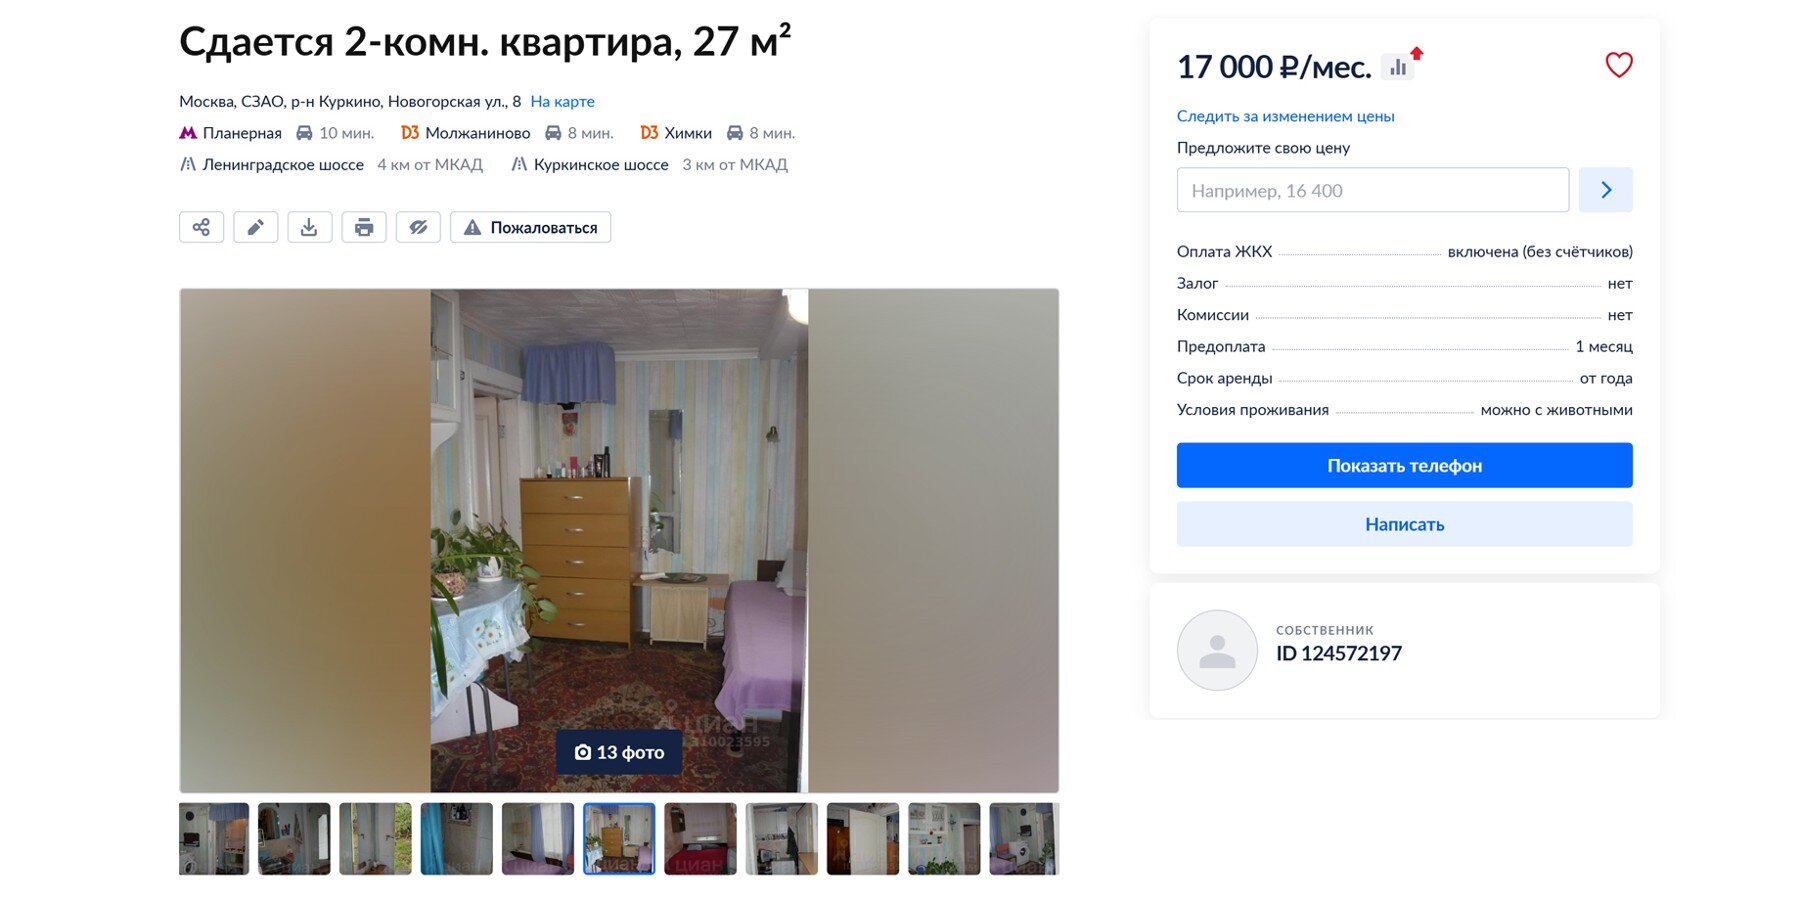This screenshot has width=1800, height=900.
Task: Report listing with Пожаловаться button
Action: click(530, 227)
